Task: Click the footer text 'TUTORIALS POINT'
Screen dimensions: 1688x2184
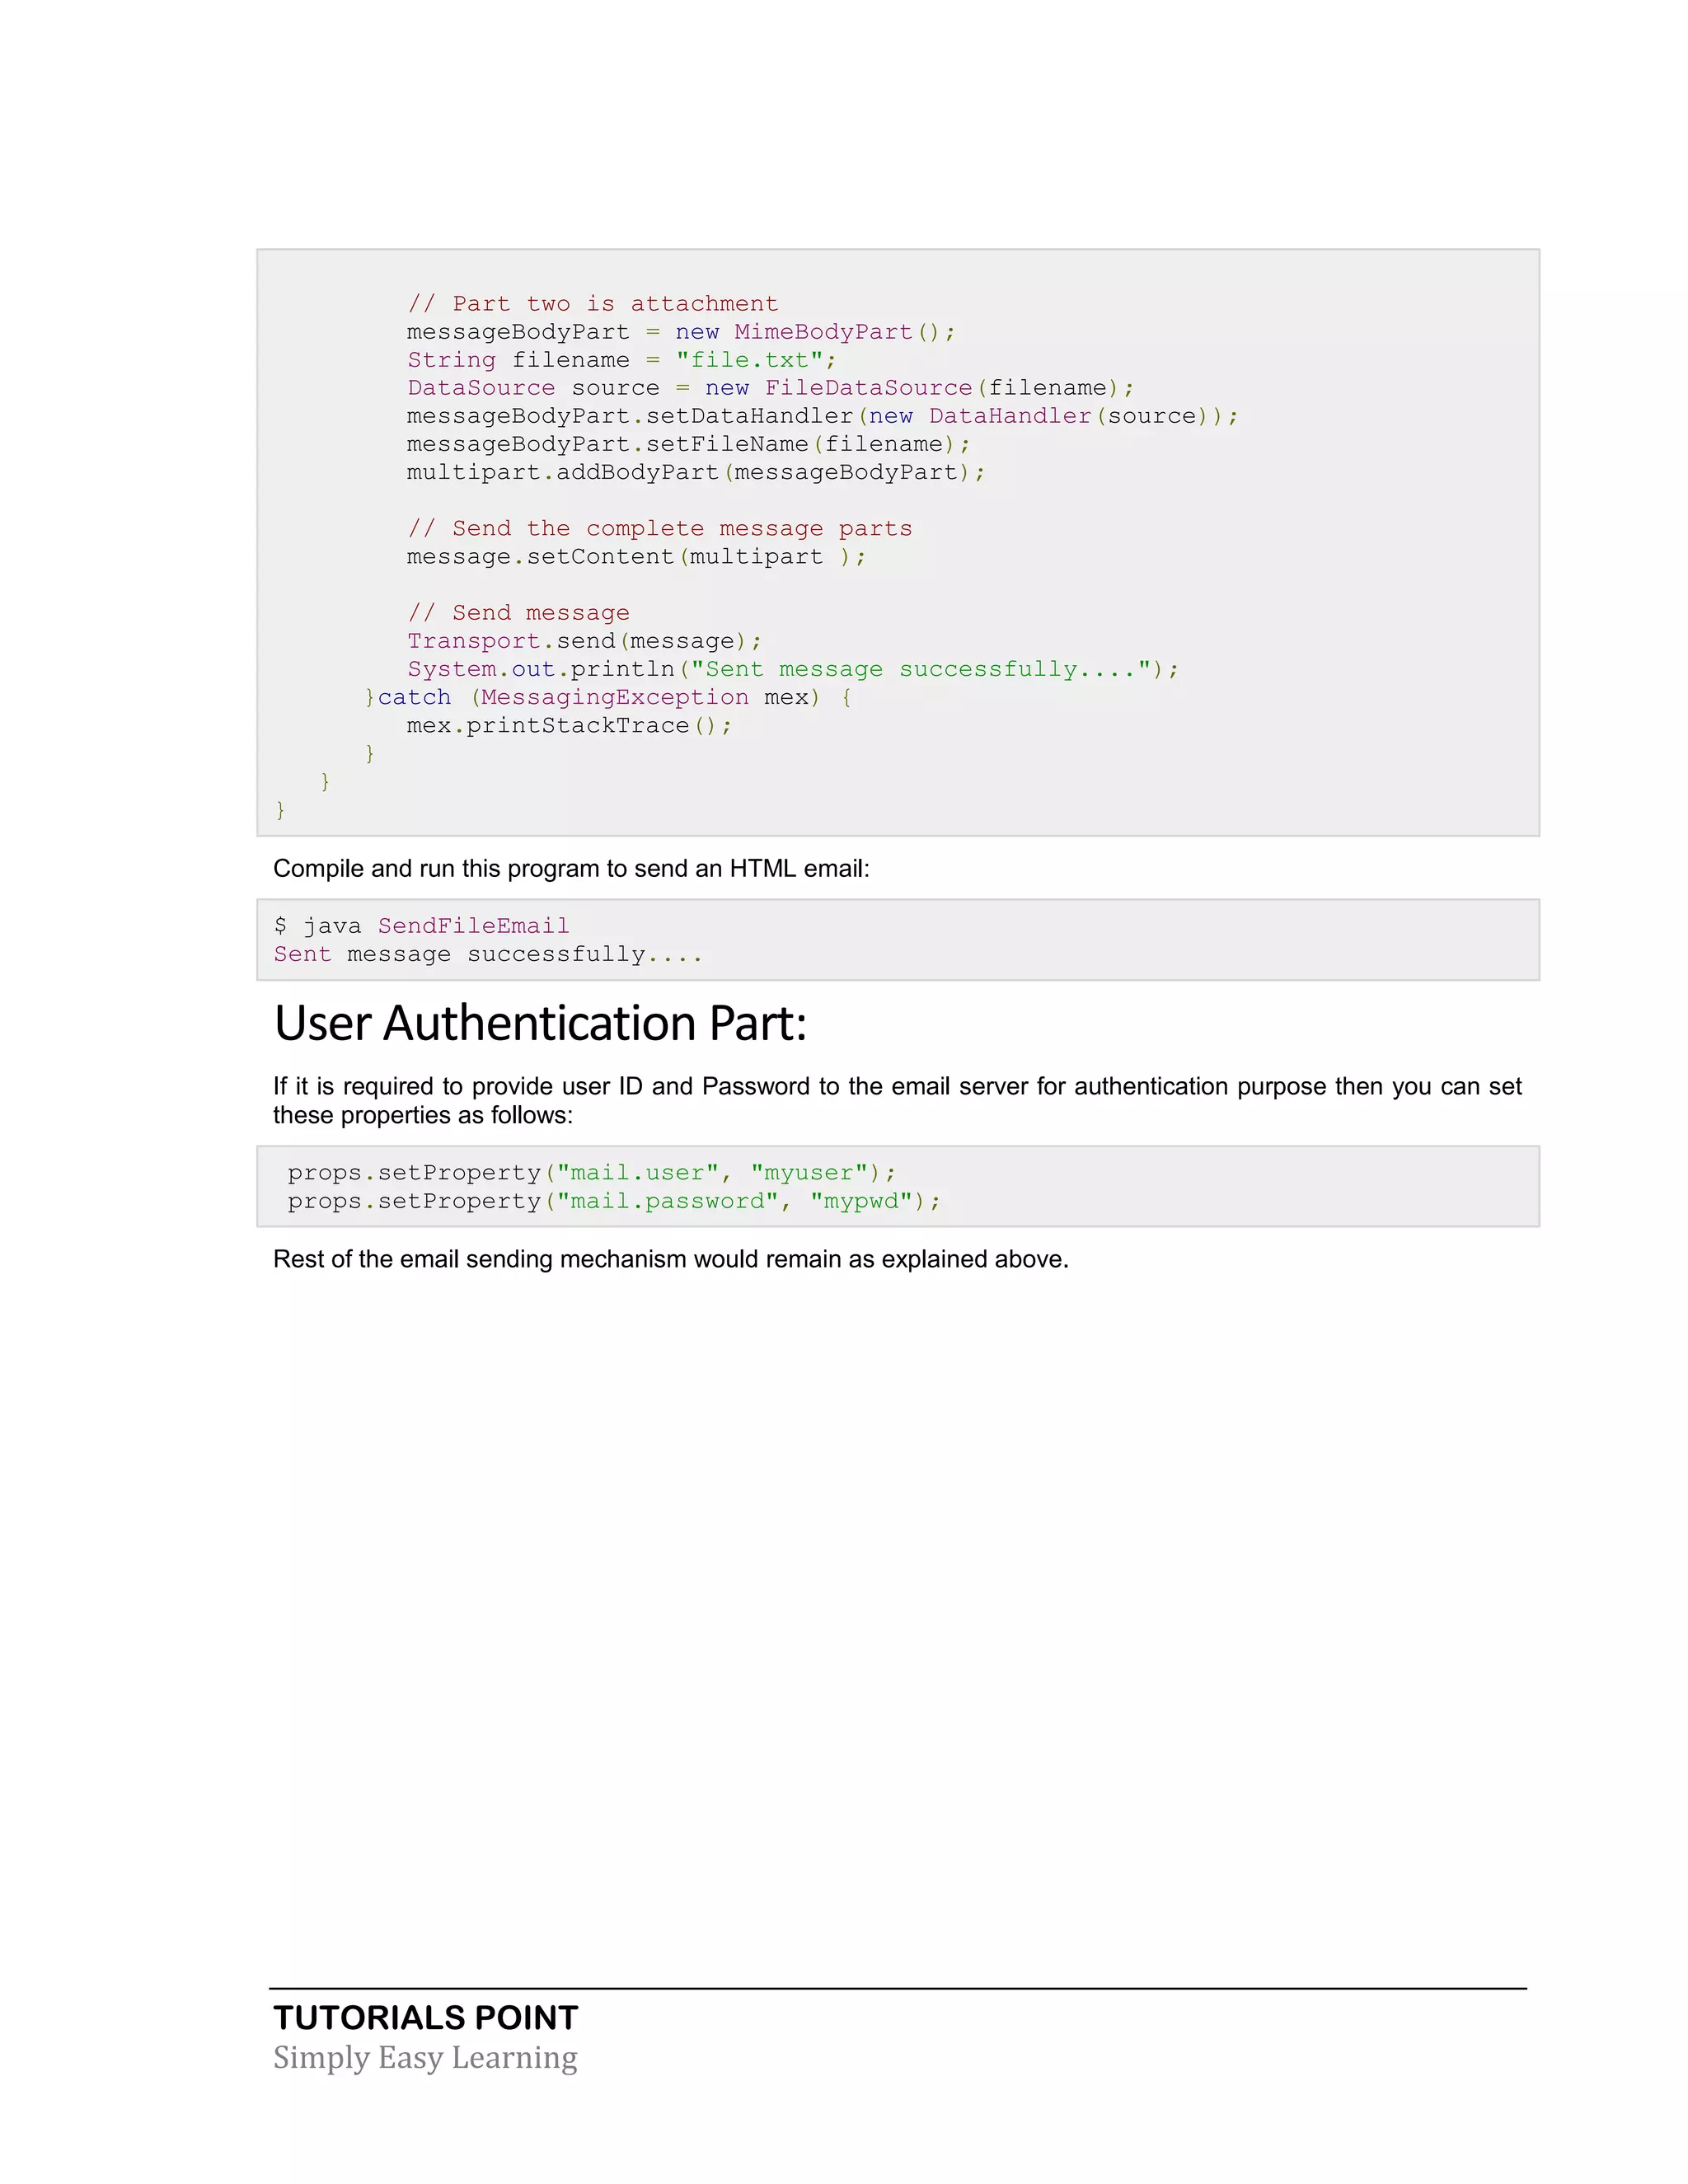Action: [x=426, y=2017]
